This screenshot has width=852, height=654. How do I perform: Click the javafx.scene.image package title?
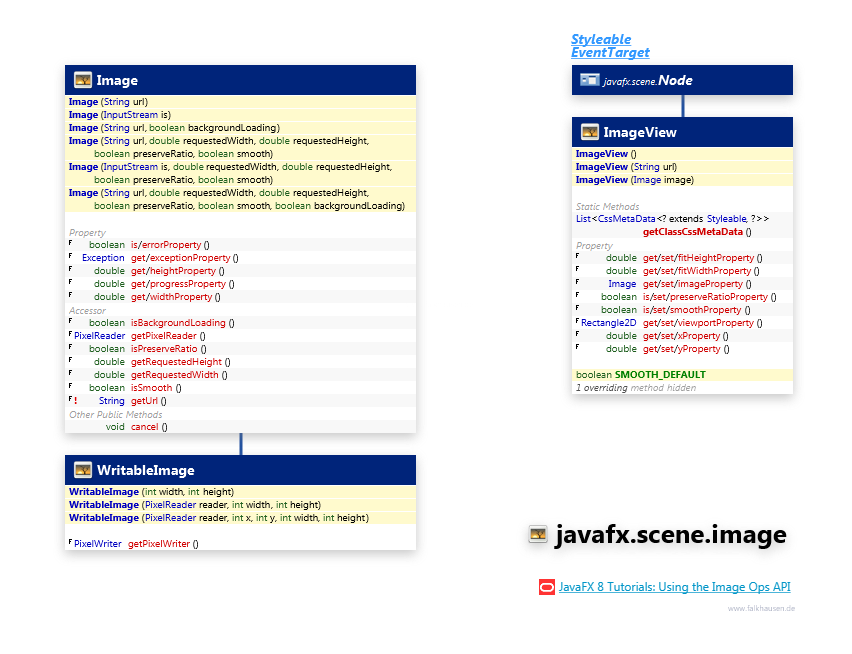670,536
